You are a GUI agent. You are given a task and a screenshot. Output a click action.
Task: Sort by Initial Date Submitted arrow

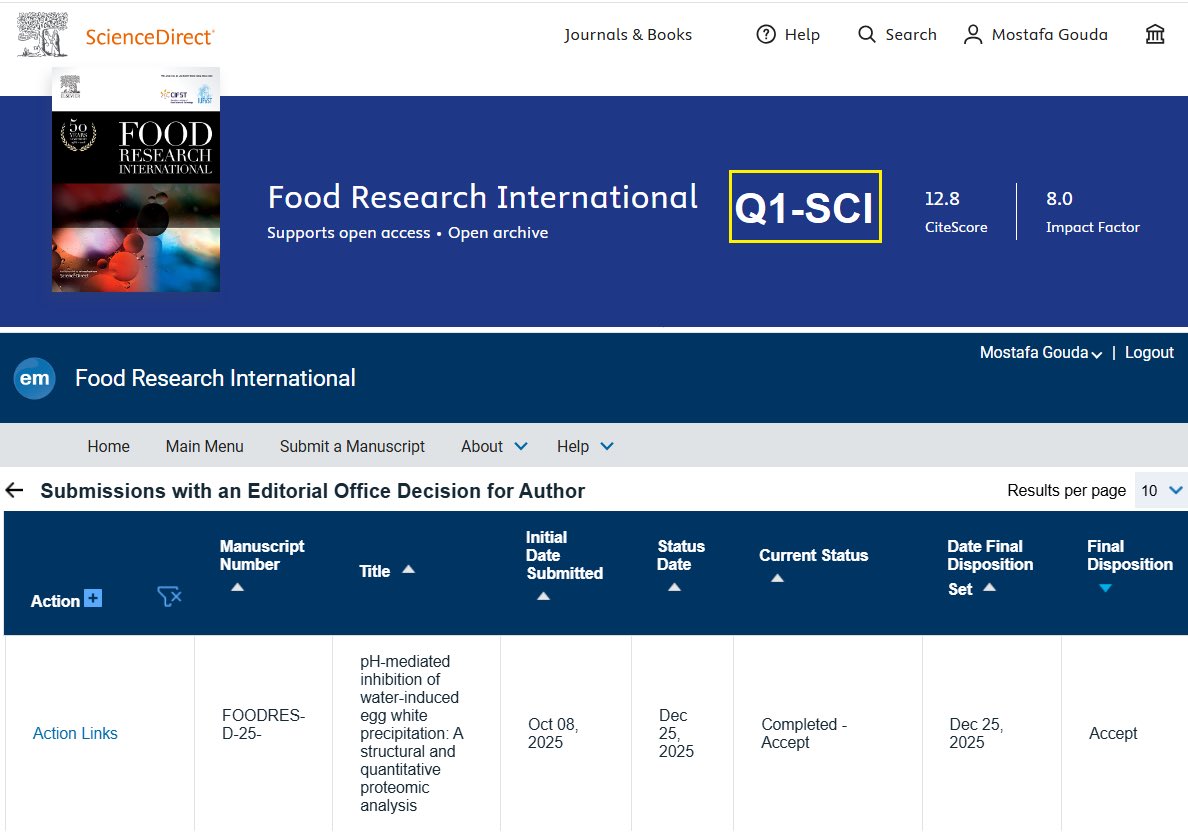coord(543,596)
